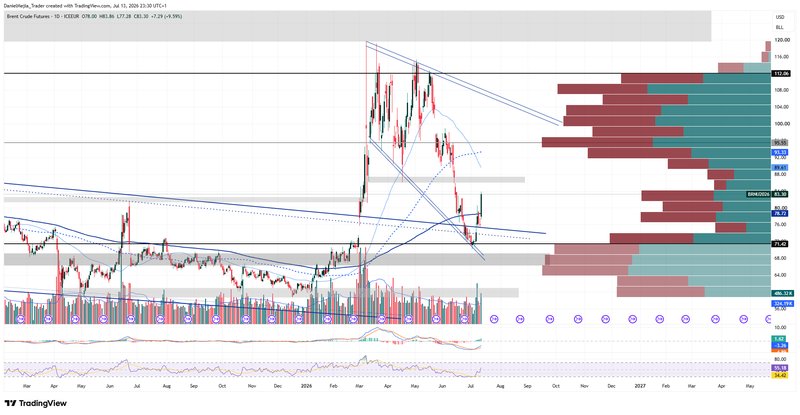
Task: Click the 324.19K volume average label
Action: pyautogui.click(x=782, y=303)
